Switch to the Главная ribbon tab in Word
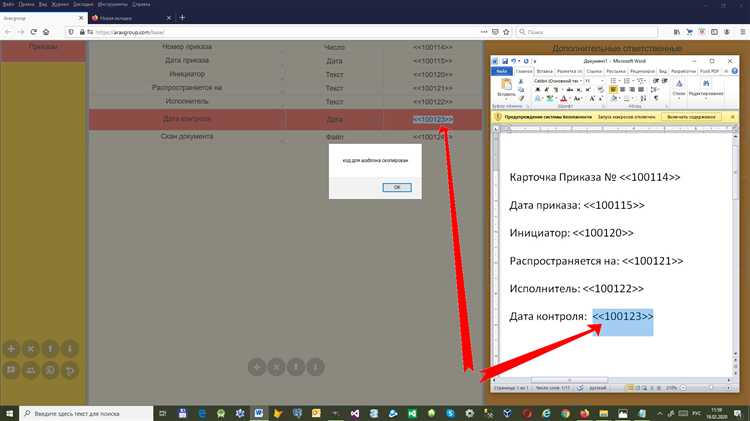The image size is (750, 421). (524, 71)
